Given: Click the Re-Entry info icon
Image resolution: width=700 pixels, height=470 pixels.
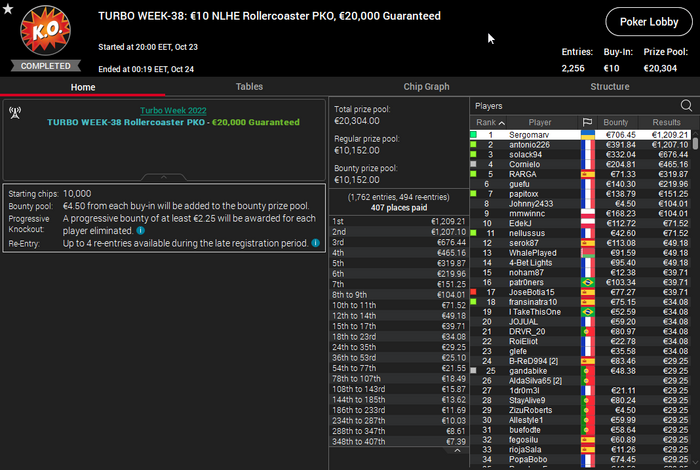Looking at the screenshot, I should click(316, 243).
